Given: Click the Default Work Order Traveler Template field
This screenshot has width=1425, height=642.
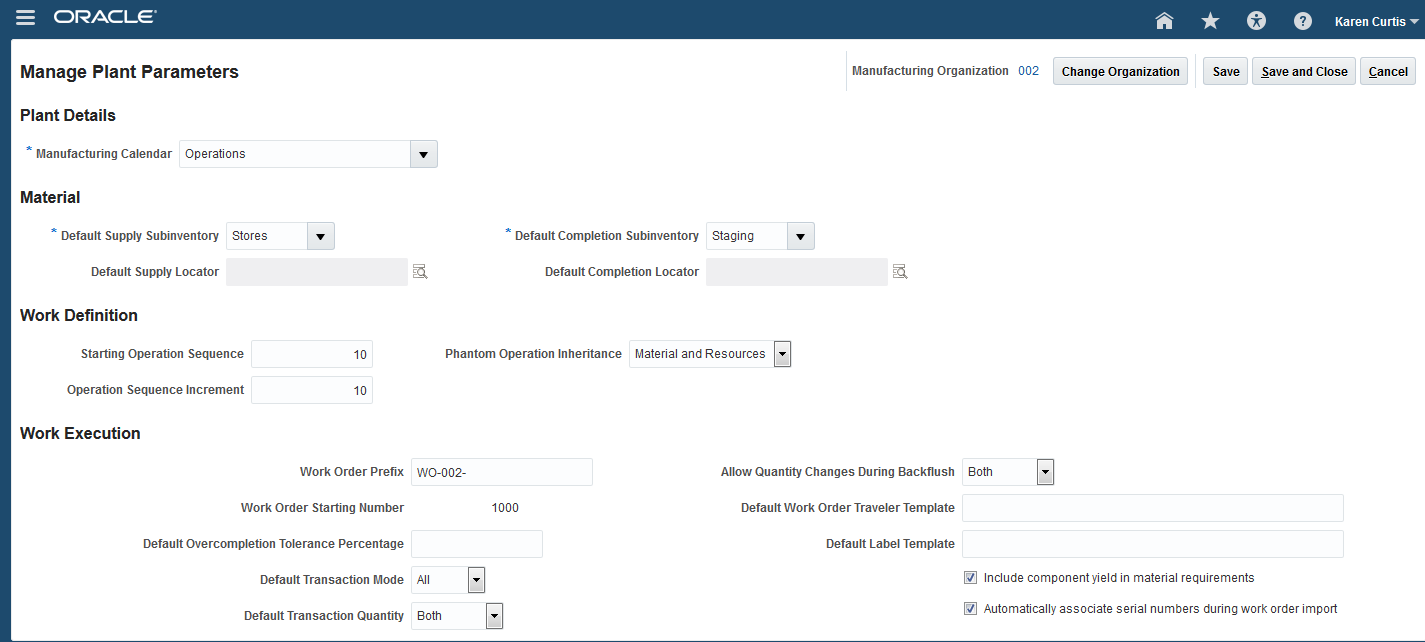Looking at the screenshot, I should pyautogui.click(x=1153, y=508).
